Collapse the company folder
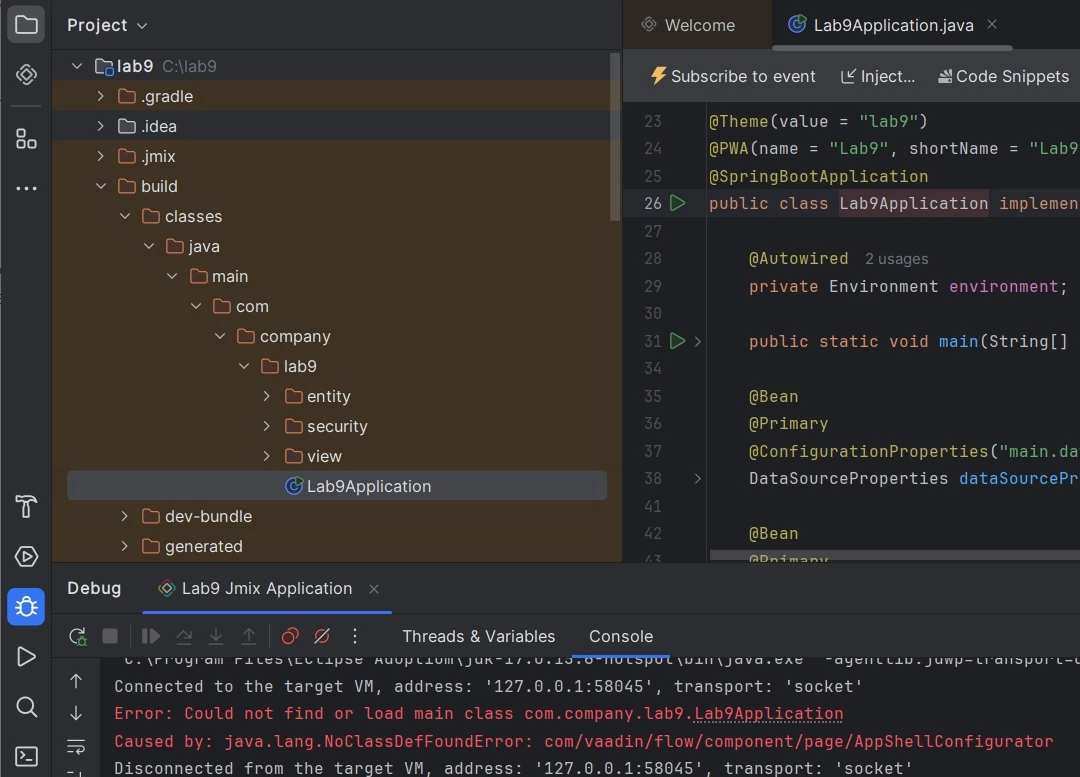The width and height of the screenshot is (1080, 777). coord(220,336)
